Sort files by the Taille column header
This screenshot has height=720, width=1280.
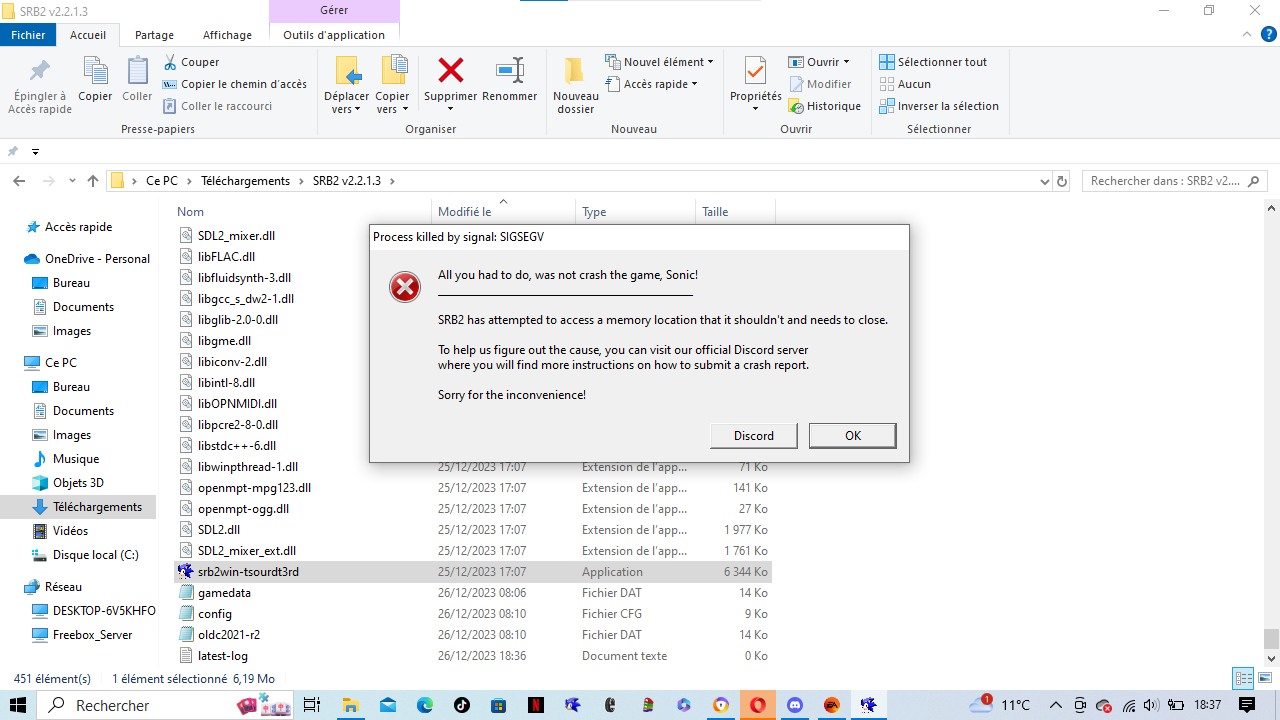coord(735,212)
